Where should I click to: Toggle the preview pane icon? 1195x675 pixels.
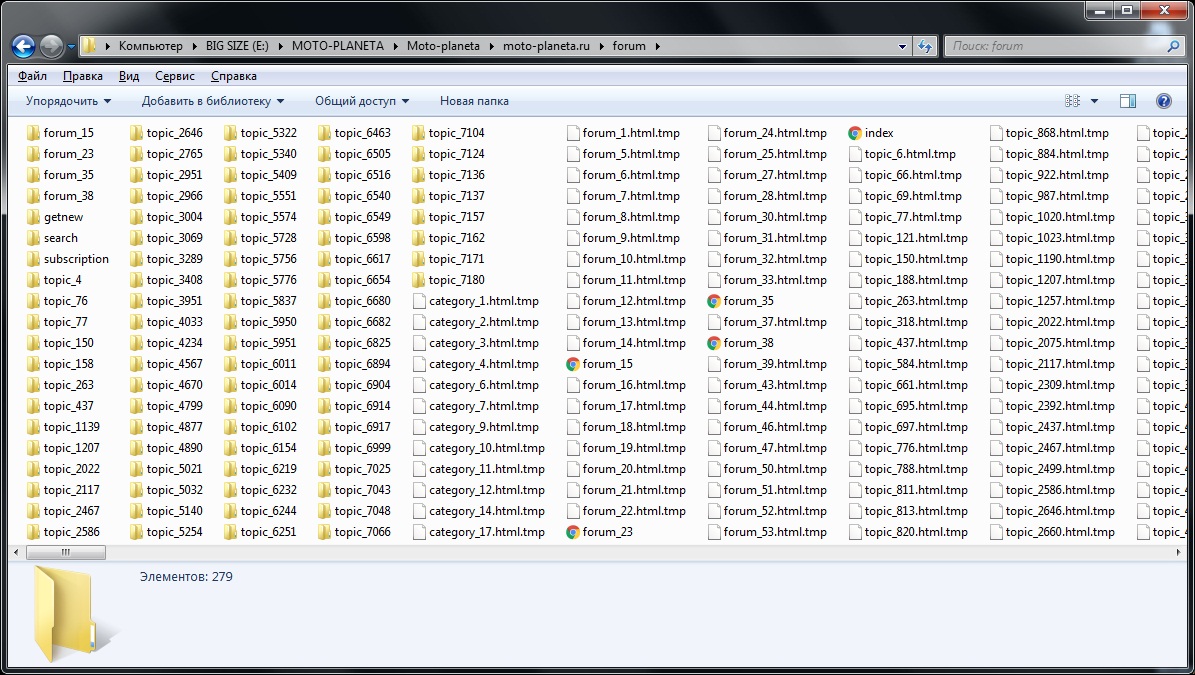(x=1128, y=101)
